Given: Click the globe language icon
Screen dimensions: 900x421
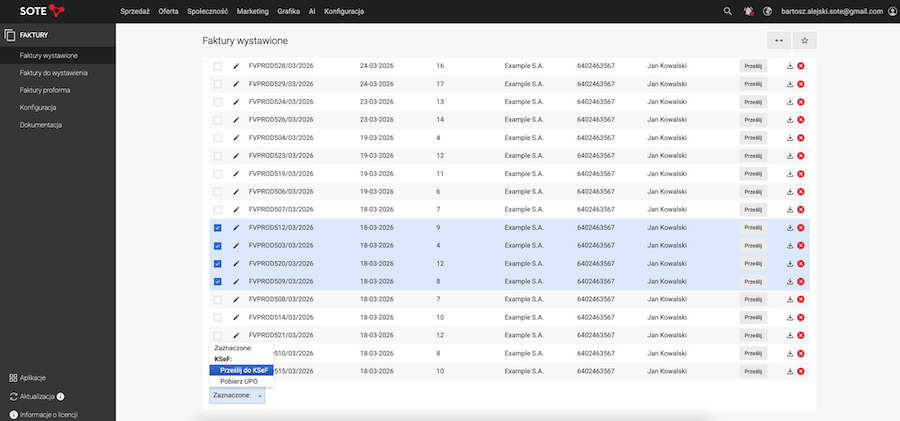Looking at the screenshot, I should (767, 11).
